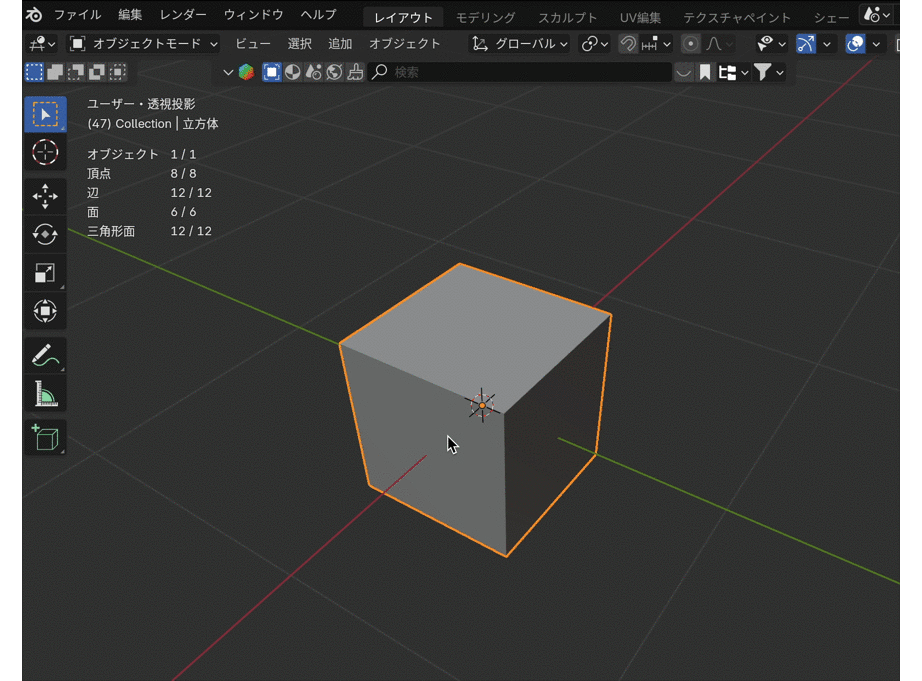Open the オブジェクトモード mode dropdown
Image resolution: width=922 pixels, height=681 pixels.
point(143,44)
